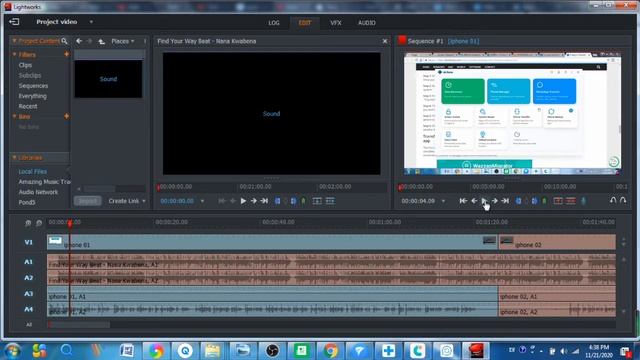640x360 pixels.
Task: Jump to previous cut in Sequence viewer
Action: tap(463, 201)
